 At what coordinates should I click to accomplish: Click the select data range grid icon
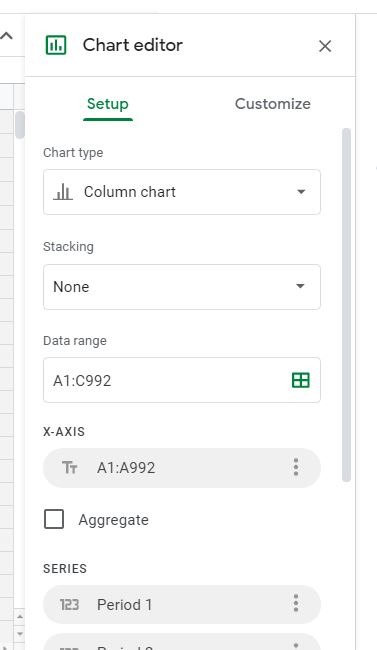[300, 380]
